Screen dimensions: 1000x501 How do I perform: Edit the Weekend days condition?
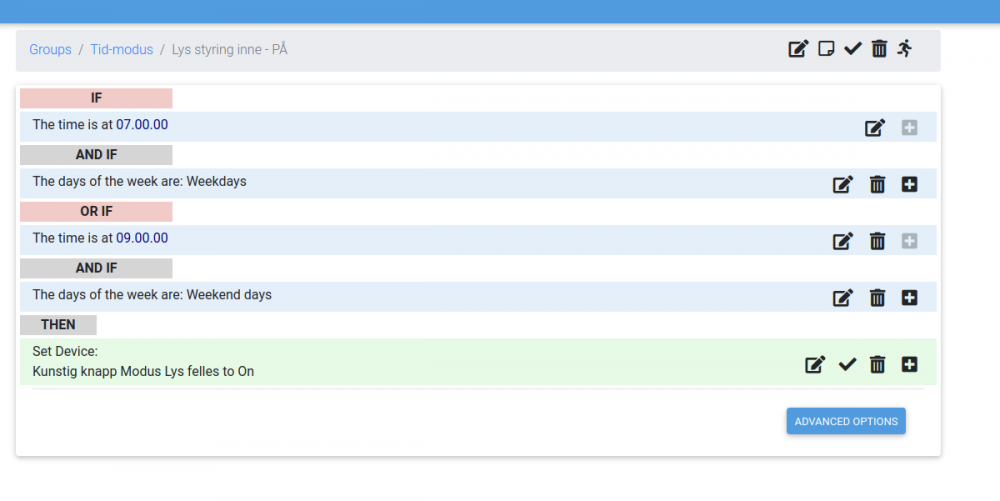pyautogui.click(x=843, y=298)
